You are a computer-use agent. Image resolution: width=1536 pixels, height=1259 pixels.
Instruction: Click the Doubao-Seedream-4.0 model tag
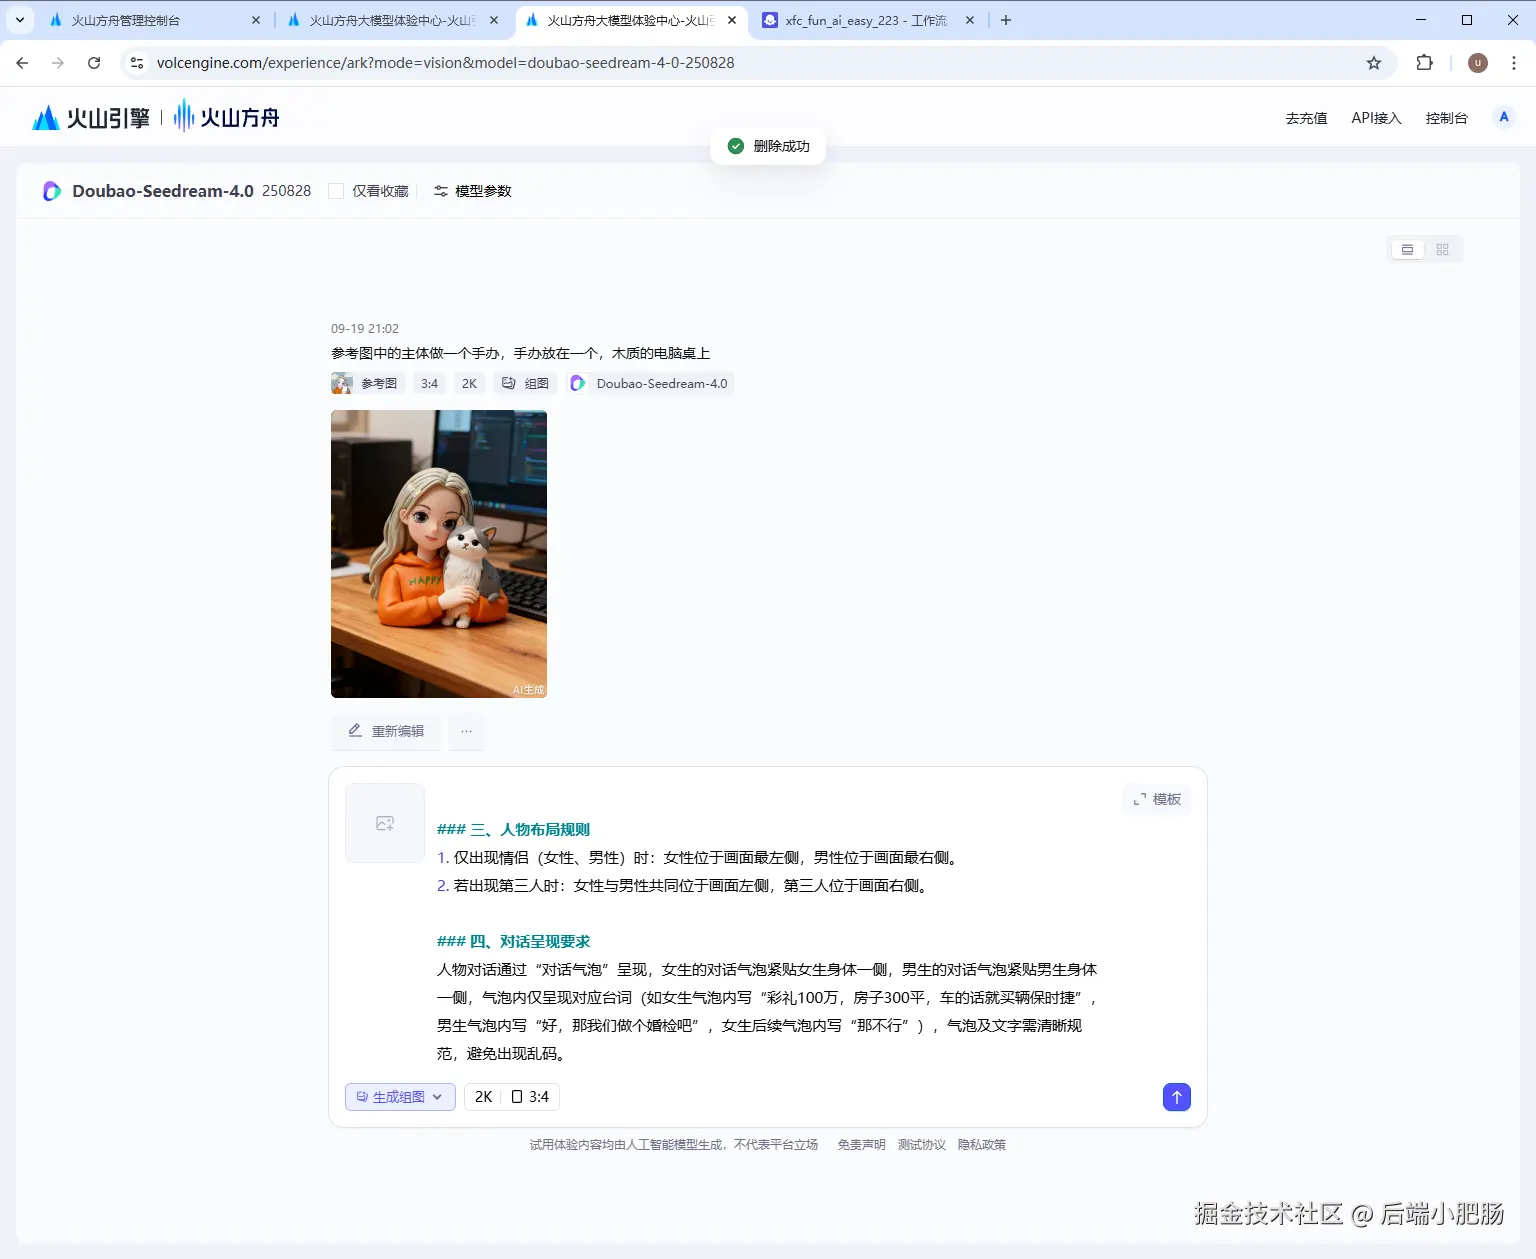click(x=650, y=383)
